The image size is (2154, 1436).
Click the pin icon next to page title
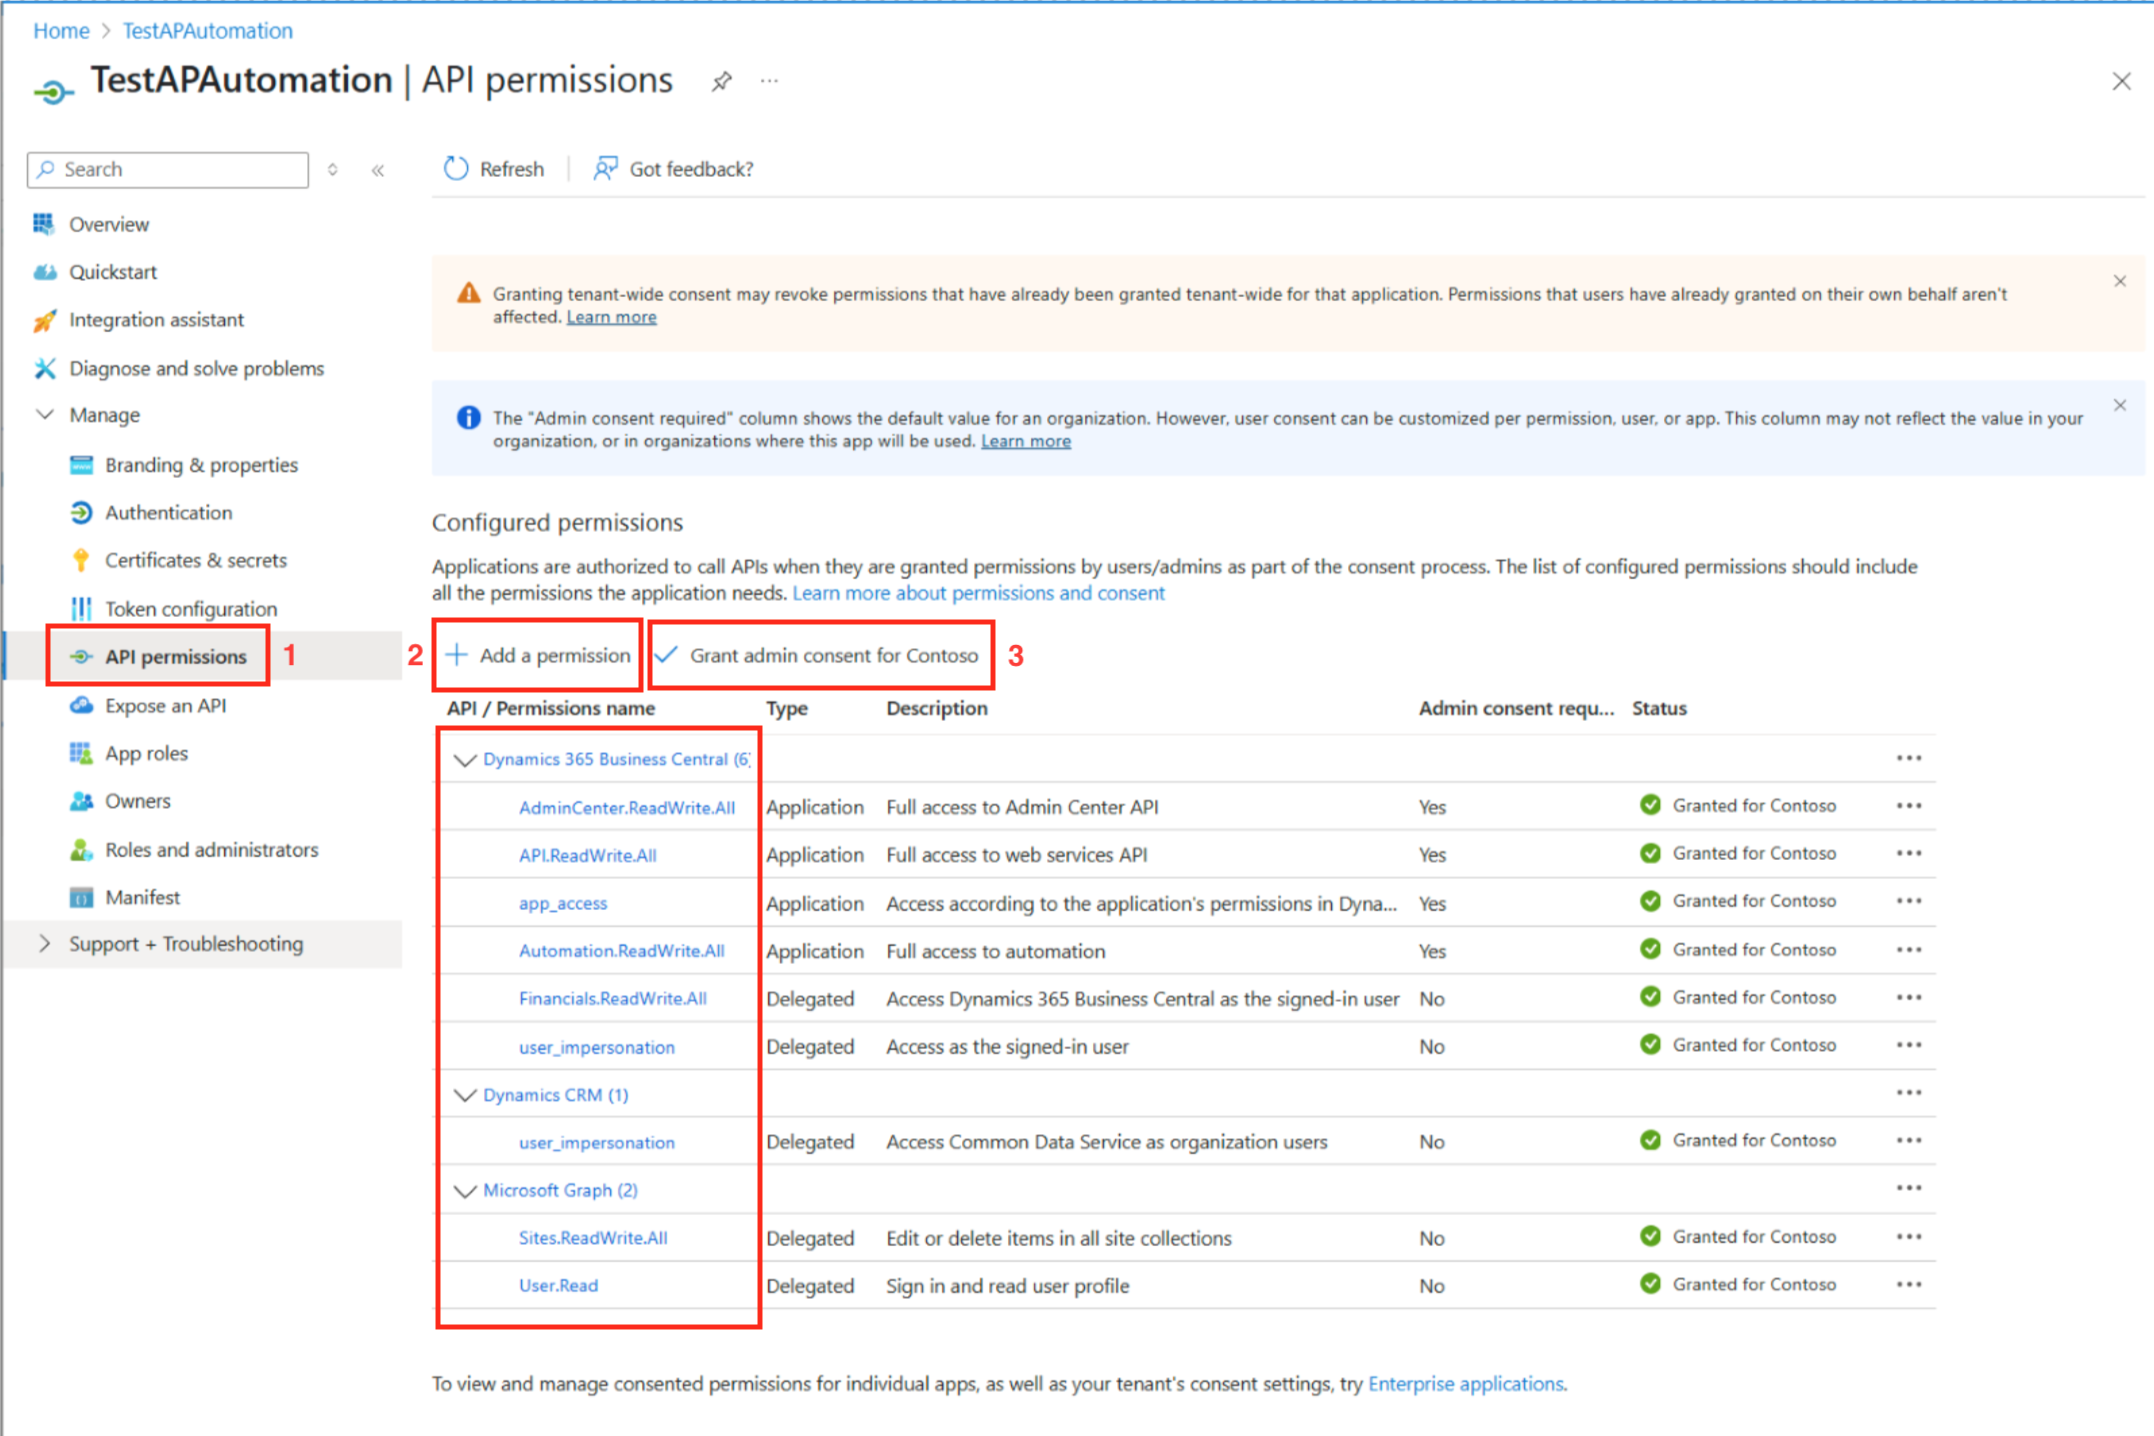click(x=721, y=81)
